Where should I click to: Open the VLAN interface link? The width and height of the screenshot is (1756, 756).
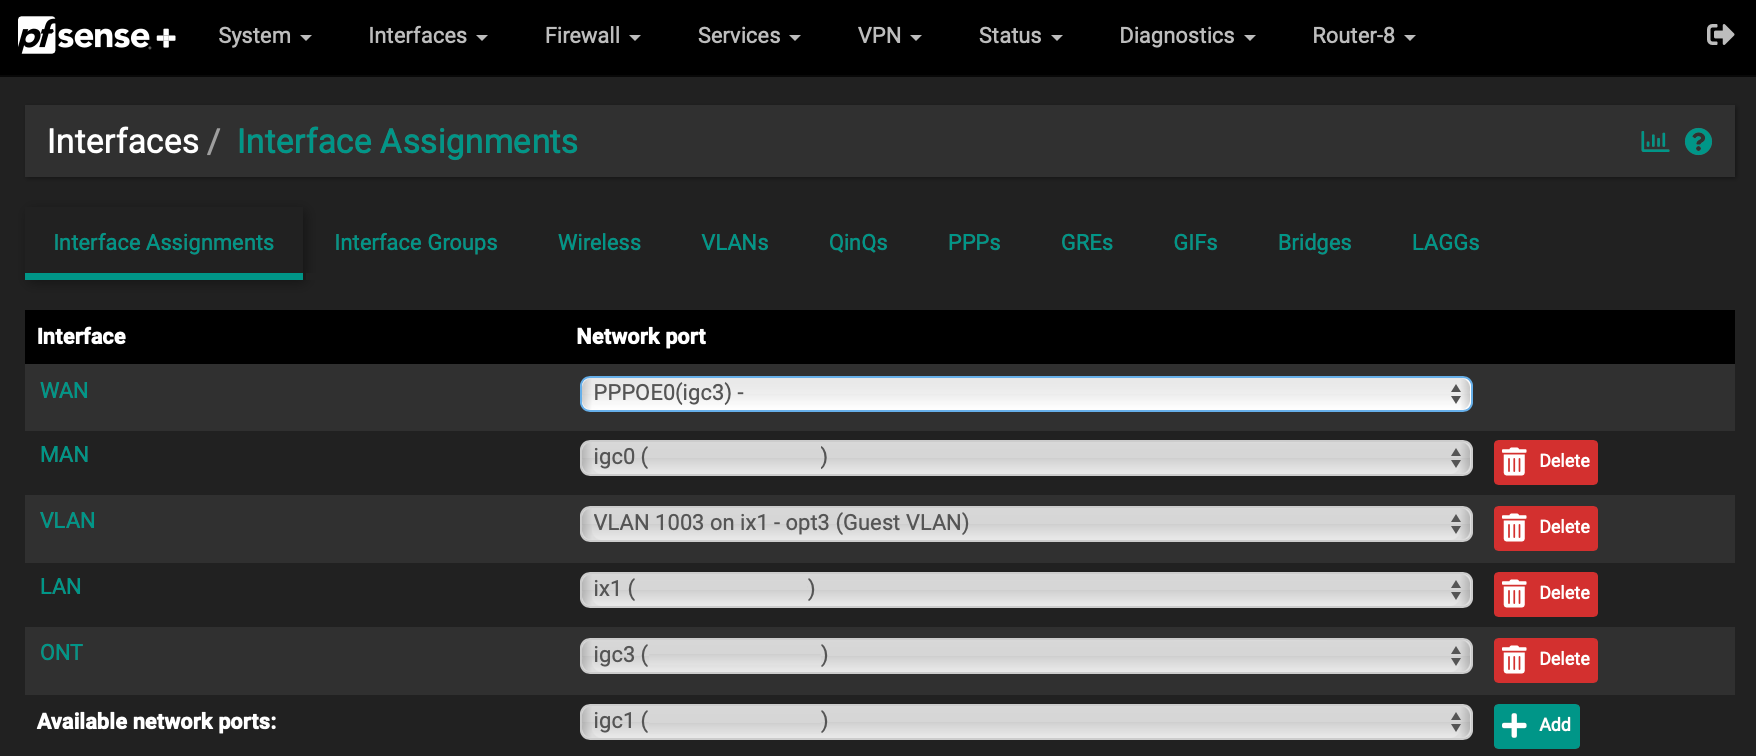[67, 521]
